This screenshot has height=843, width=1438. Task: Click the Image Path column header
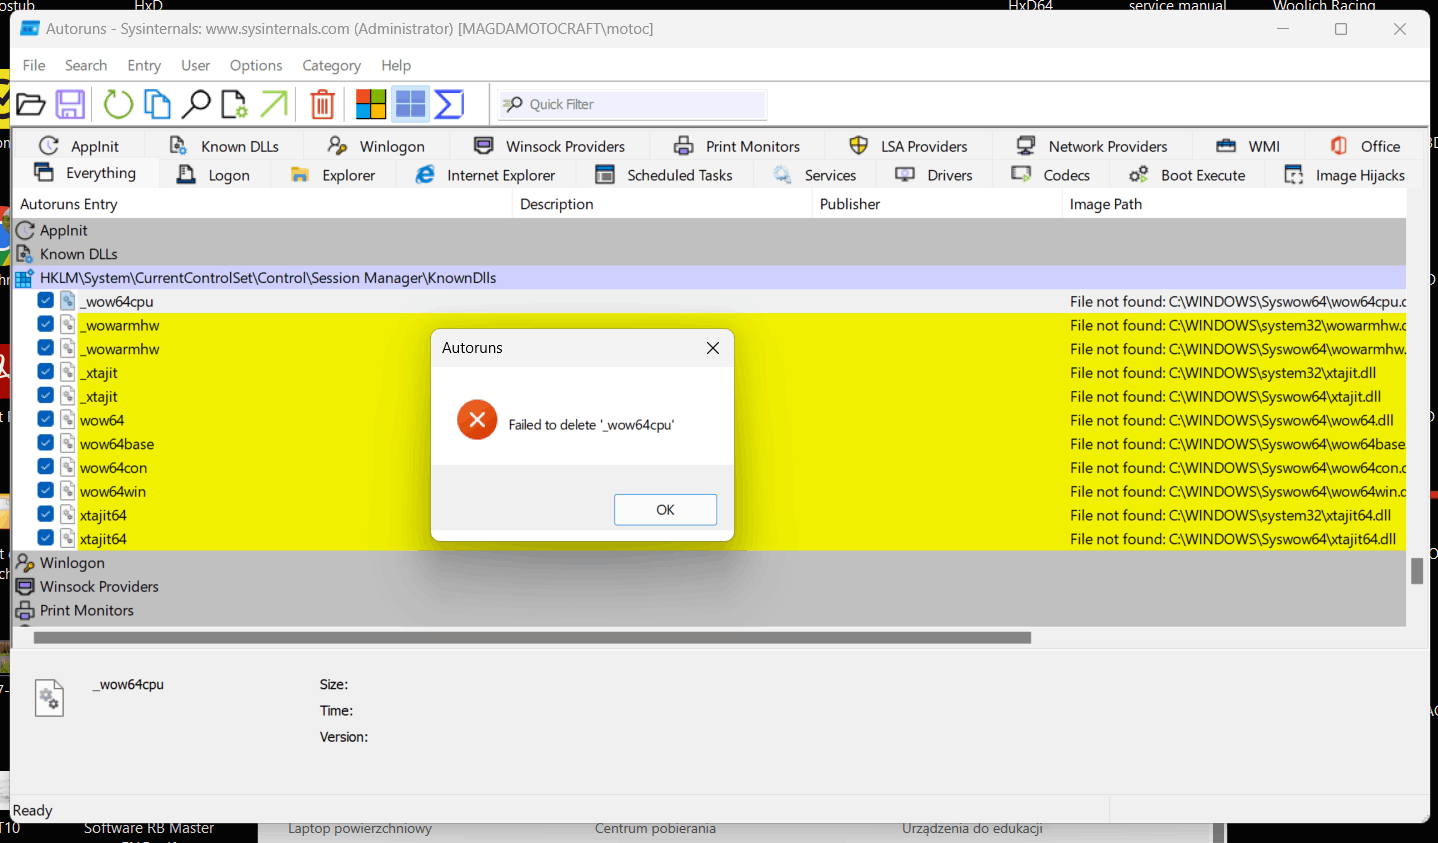(x=1234, y=204)
